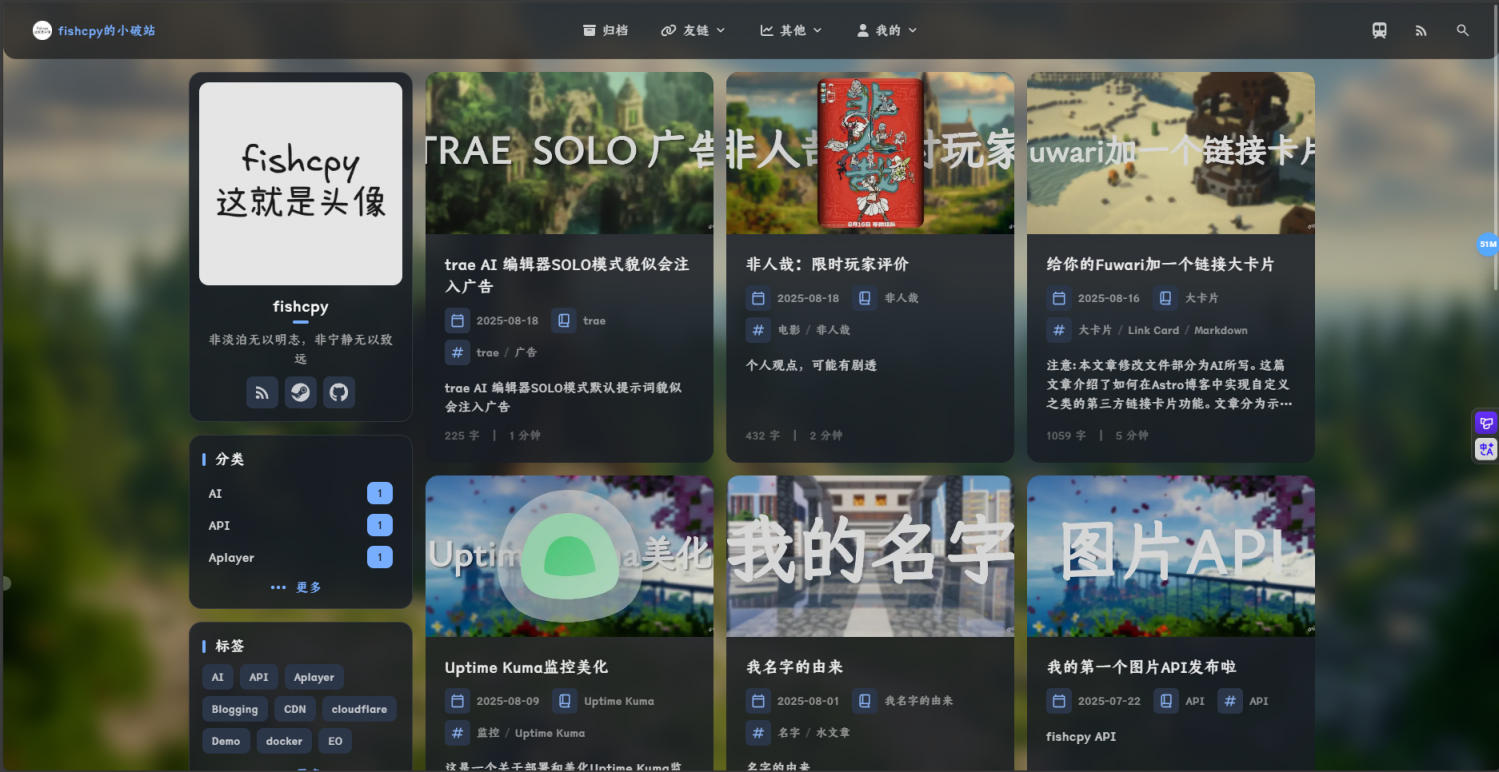Image resolution: width=1499 pixels, height=772 pixels.
Task: Click the Aplayer tag chip
Action: tap(314, 677)
